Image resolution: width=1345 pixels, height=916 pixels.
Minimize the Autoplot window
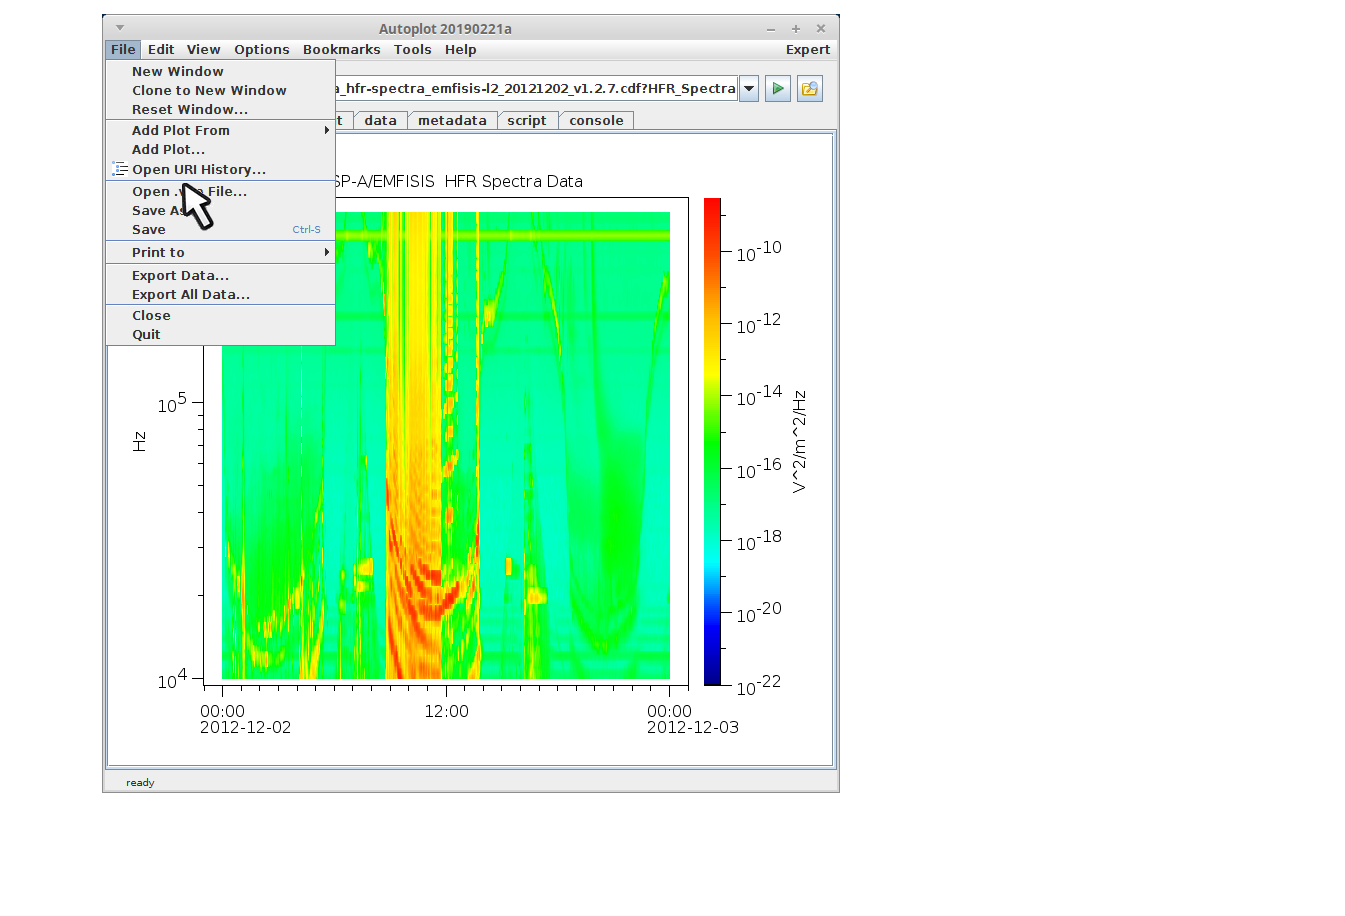pyautogui.click(x=771, y=29)
